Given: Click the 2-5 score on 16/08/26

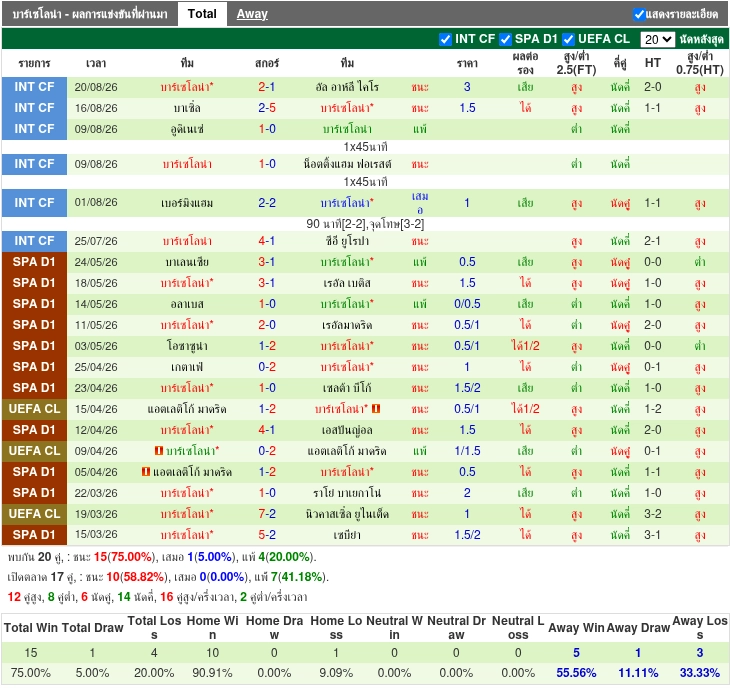Looking at the screenshot, I should pos(267,108).
